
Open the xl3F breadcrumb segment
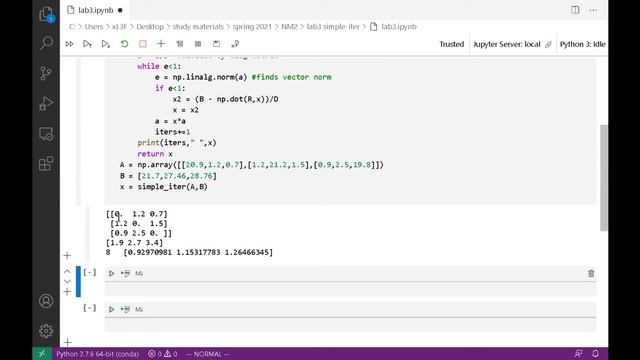(x=119, y=27)
